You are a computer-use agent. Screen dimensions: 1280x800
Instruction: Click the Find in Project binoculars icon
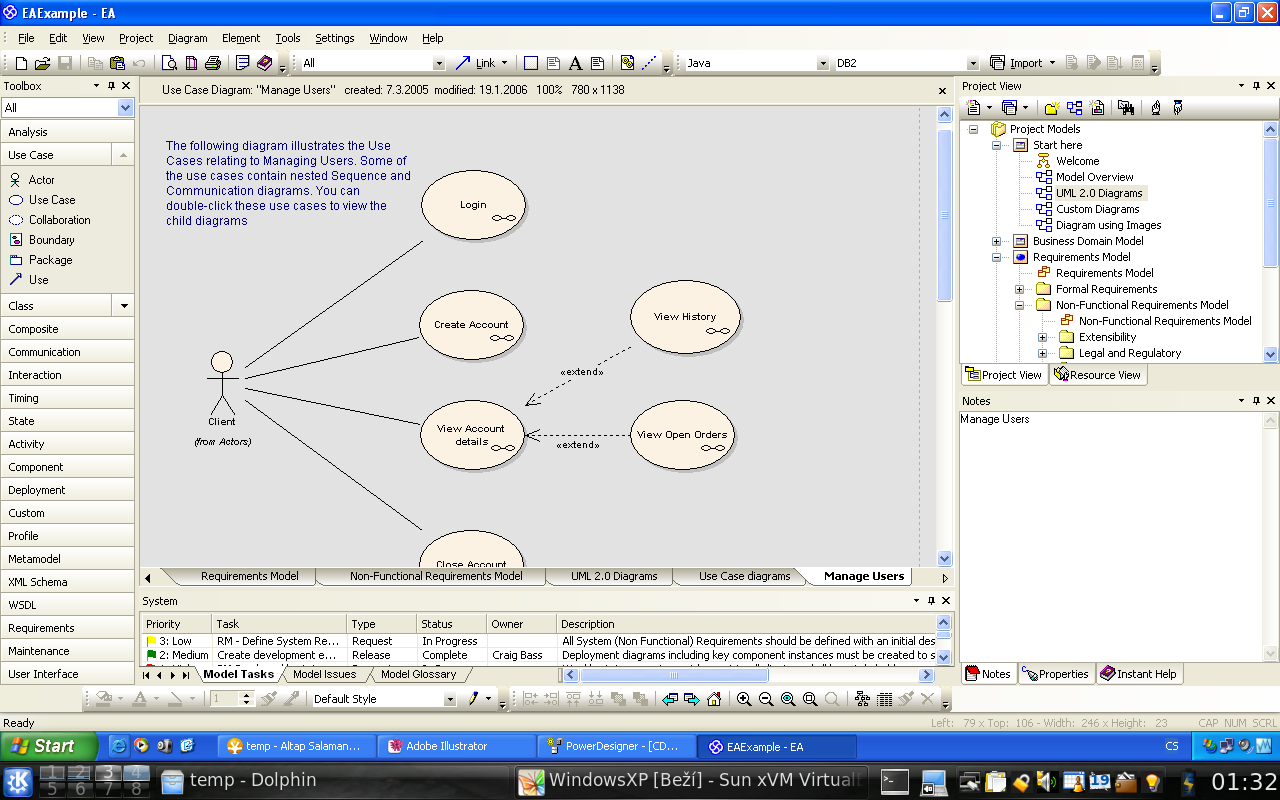click(1126, 107)
